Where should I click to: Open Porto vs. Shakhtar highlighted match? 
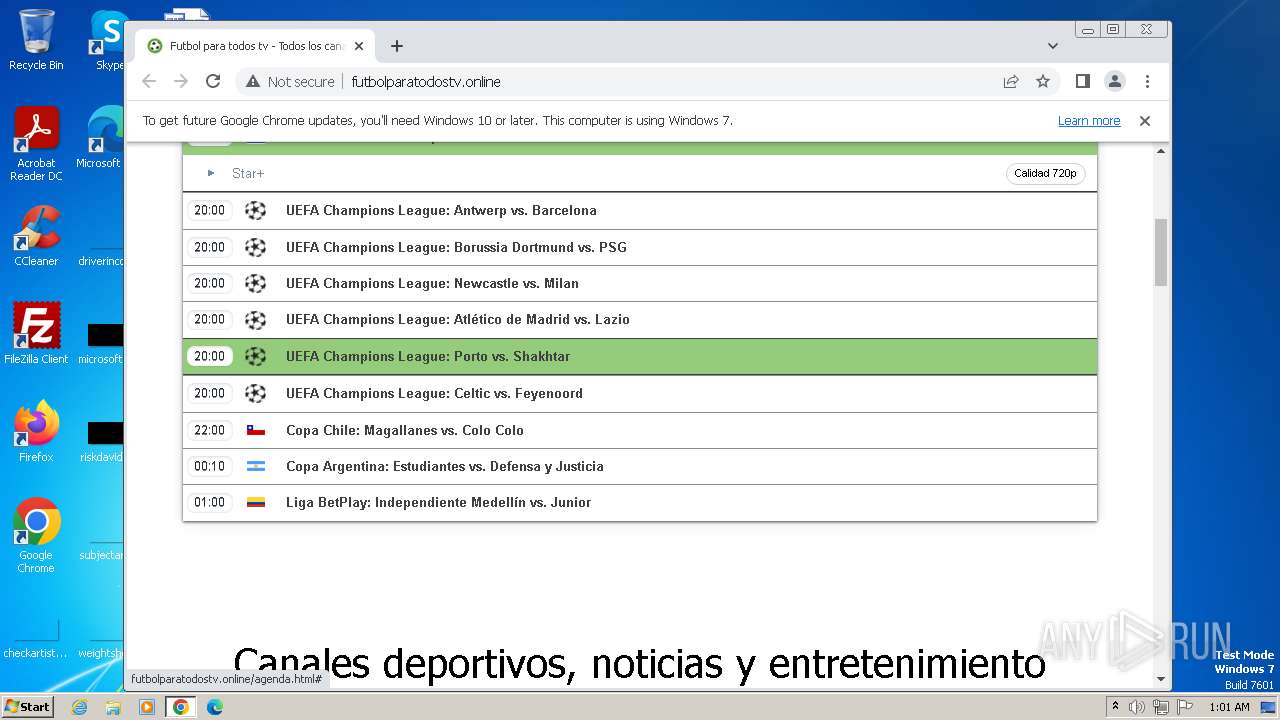[640, 356]
